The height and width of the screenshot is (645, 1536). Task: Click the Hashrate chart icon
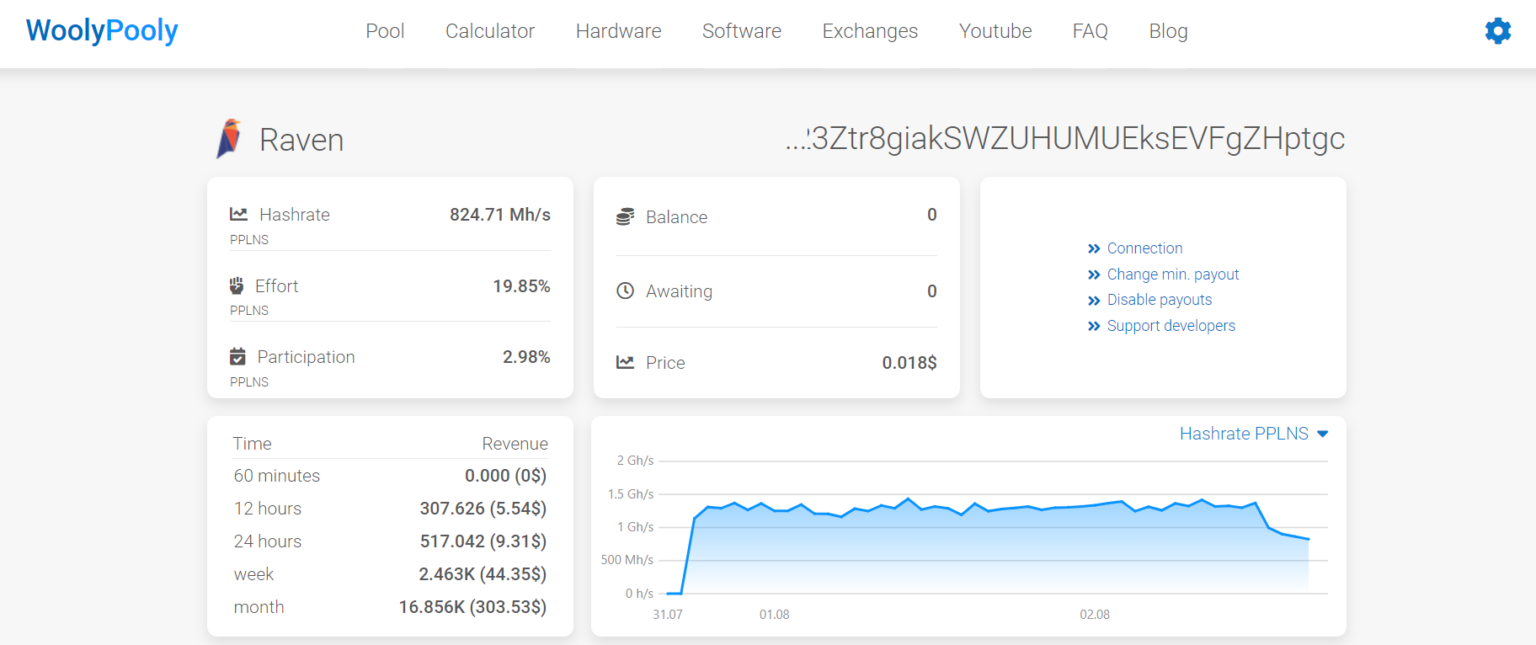tap(237, 214)
